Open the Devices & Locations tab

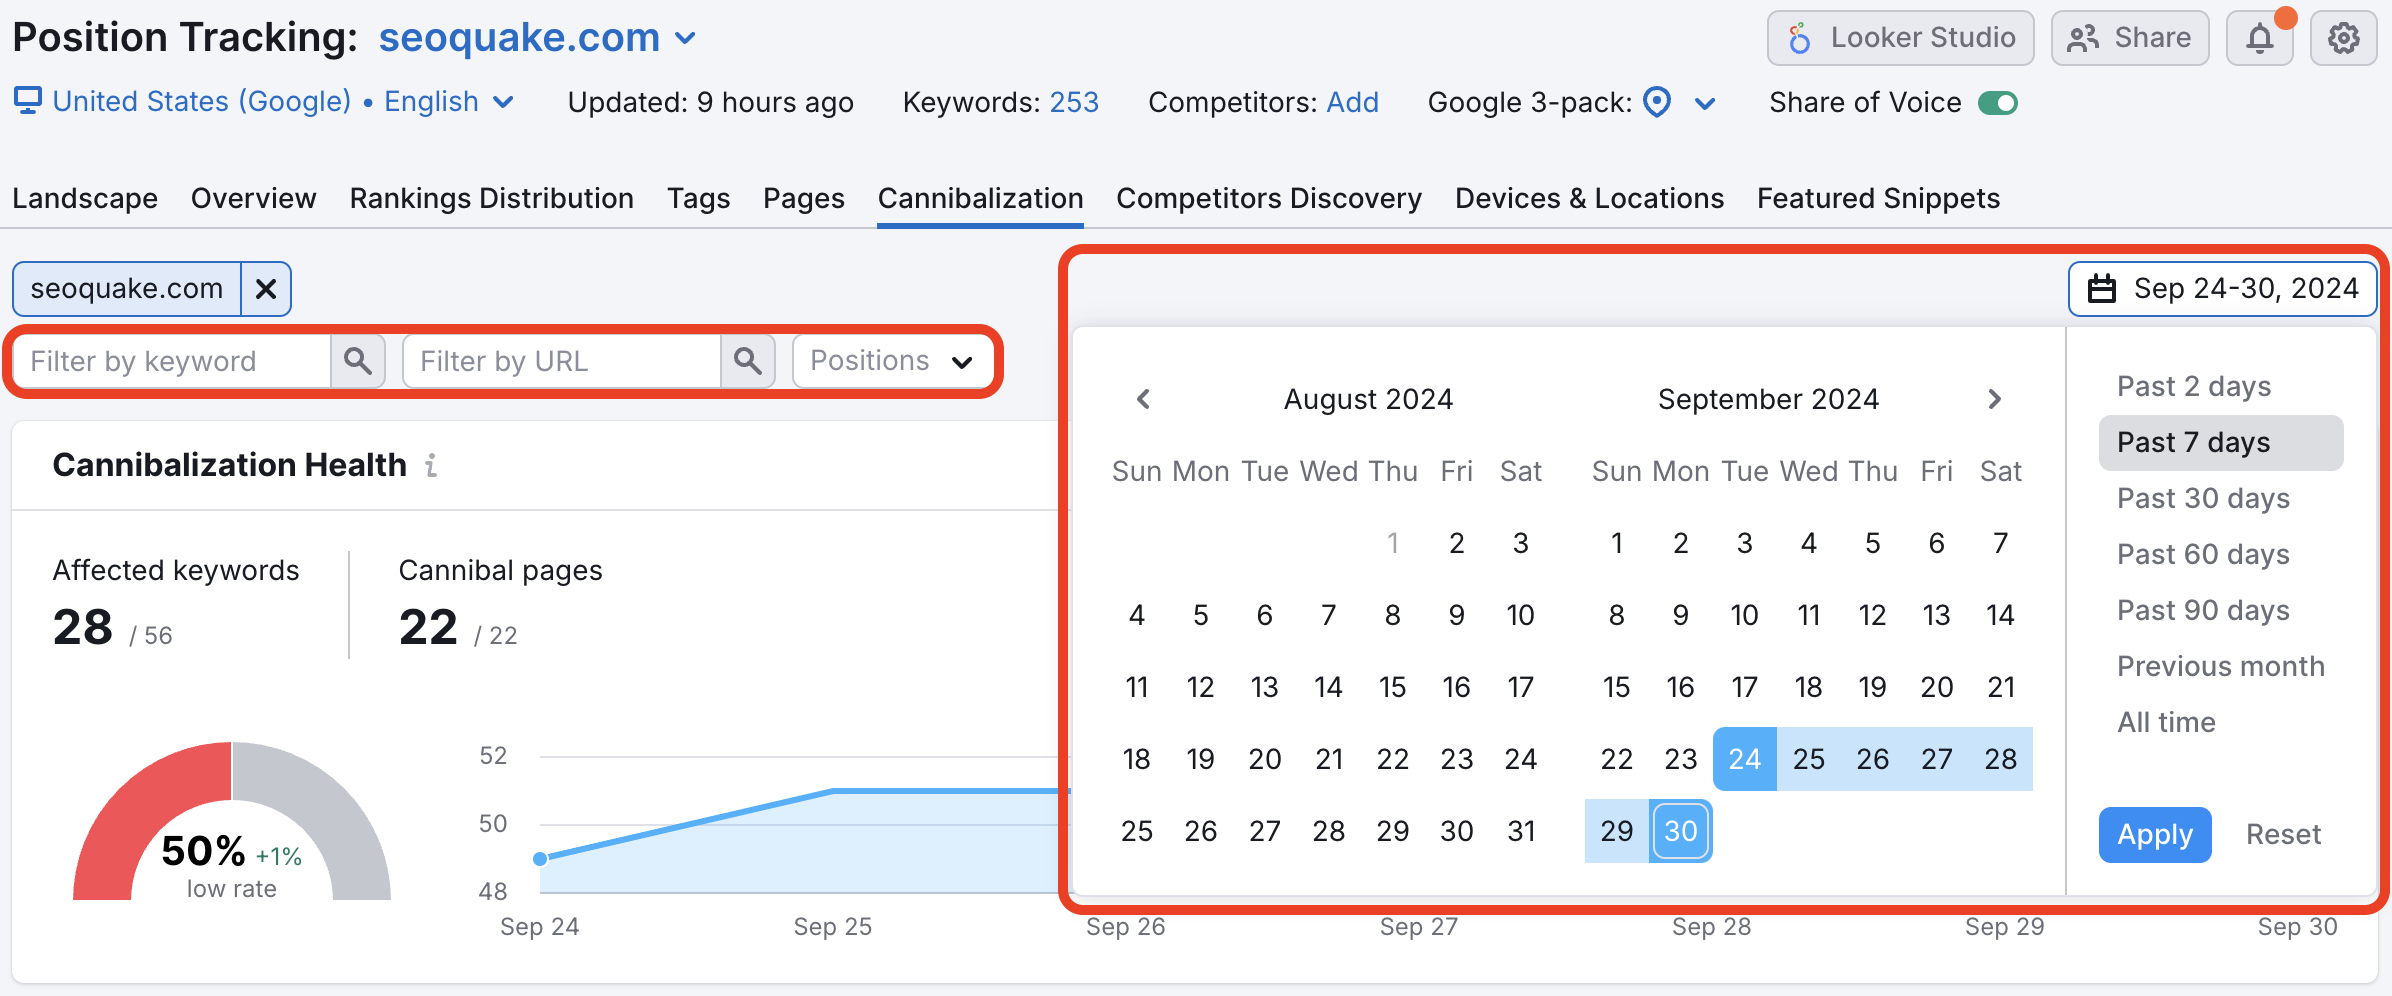tap(1590, 198)
